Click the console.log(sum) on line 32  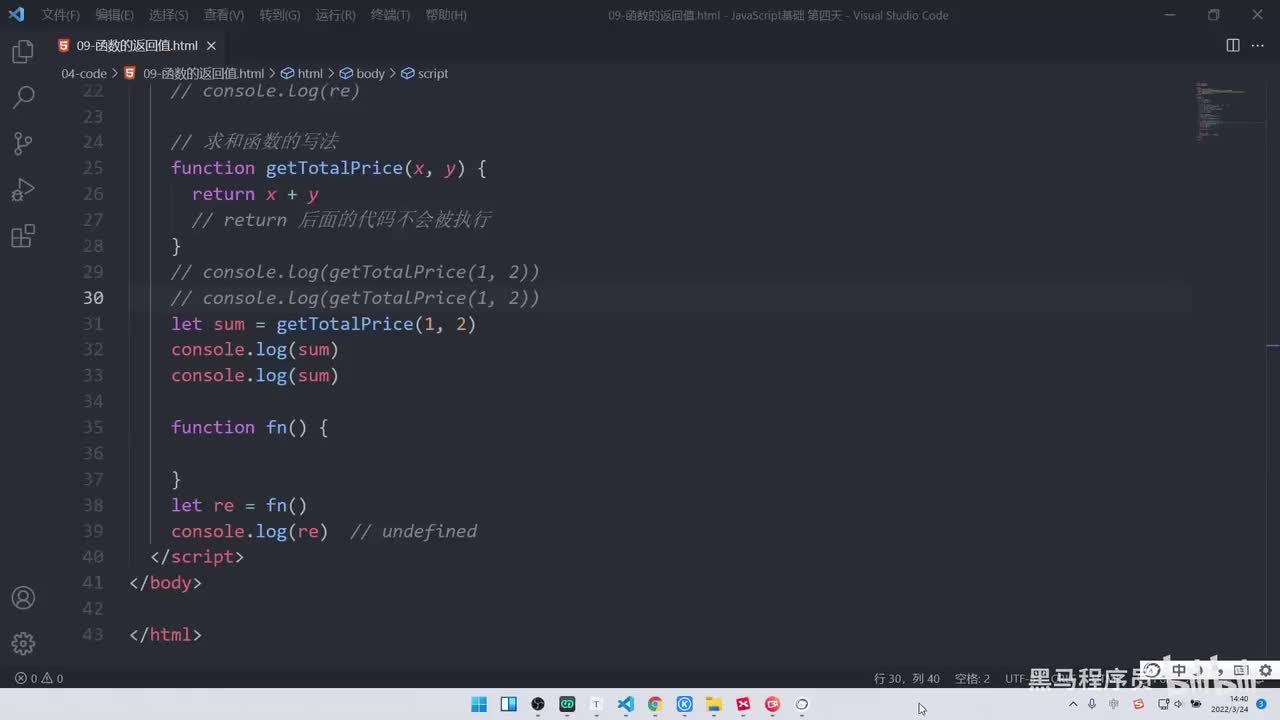tap(255, 350)
